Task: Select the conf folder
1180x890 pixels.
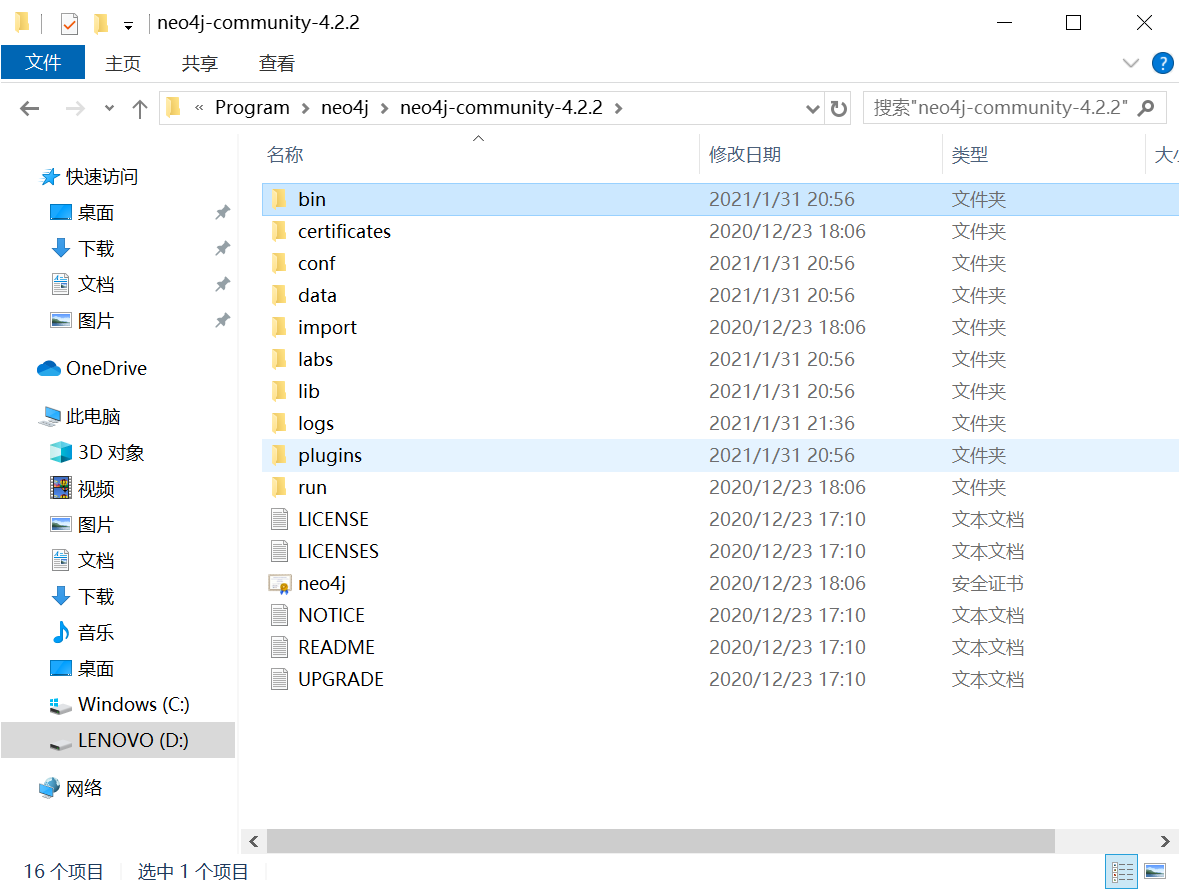Action: (x=719, y=263)
